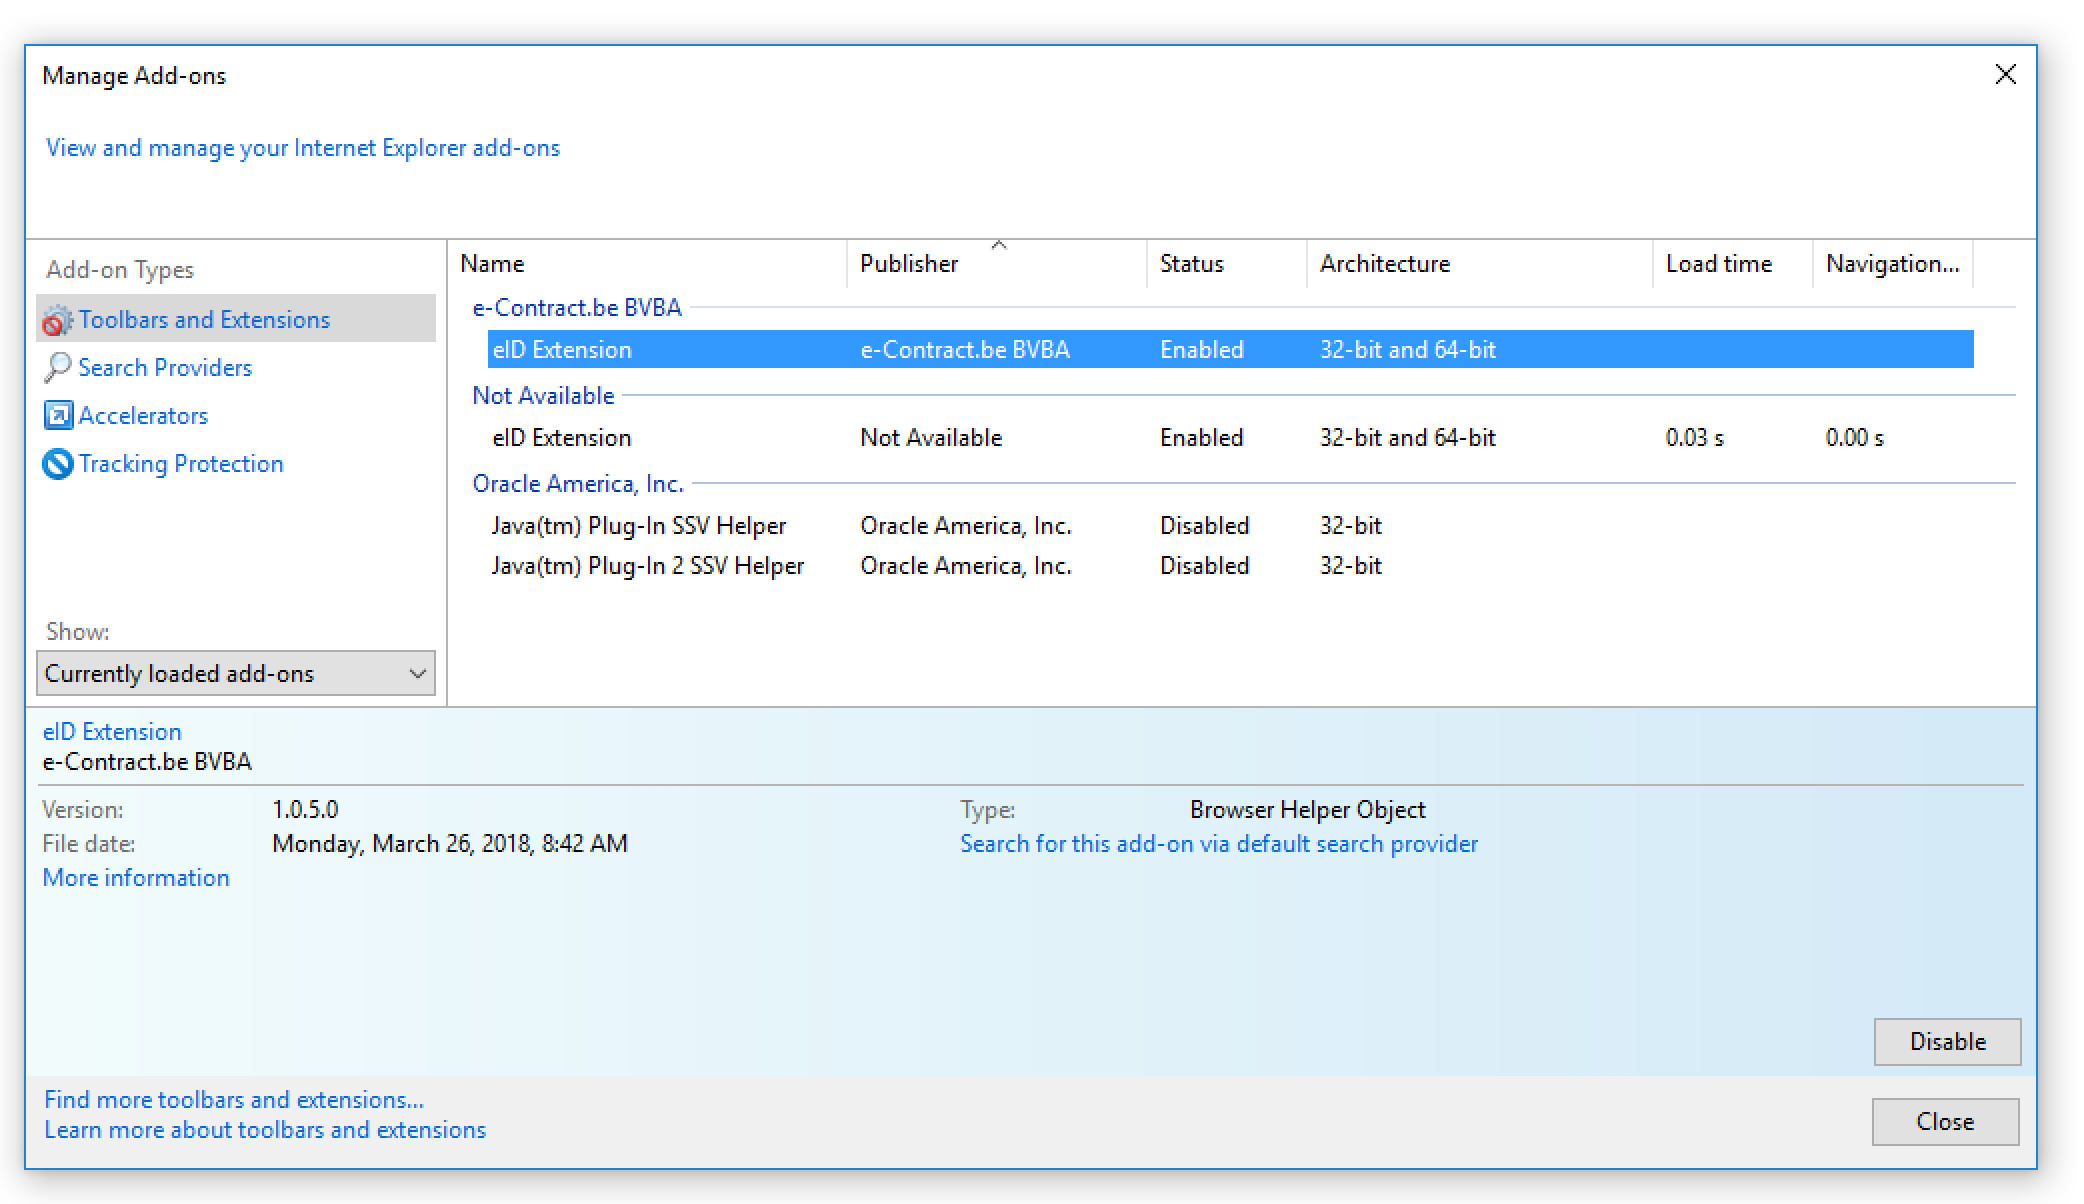
Task: Click the Search Providers magnifier icon
Action: pyautogui.click(x=58, y=368)
